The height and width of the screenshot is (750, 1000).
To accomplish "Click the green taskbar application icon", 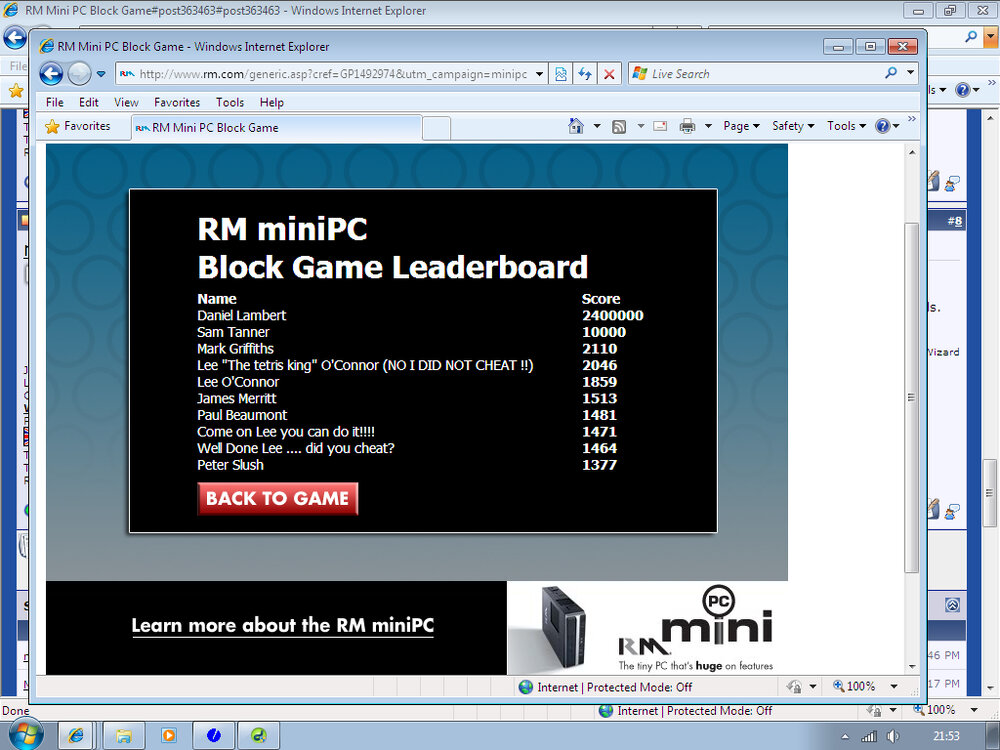I will [258, 735].
